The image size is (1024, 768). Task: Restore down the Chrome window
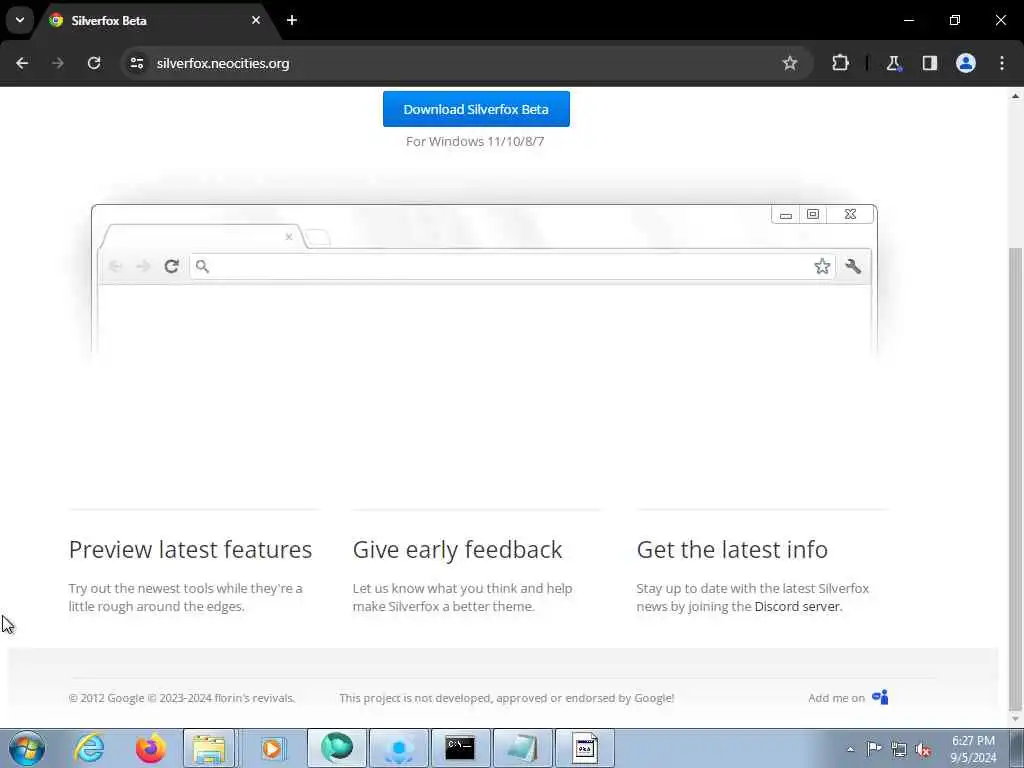click(x=955, y=20)
